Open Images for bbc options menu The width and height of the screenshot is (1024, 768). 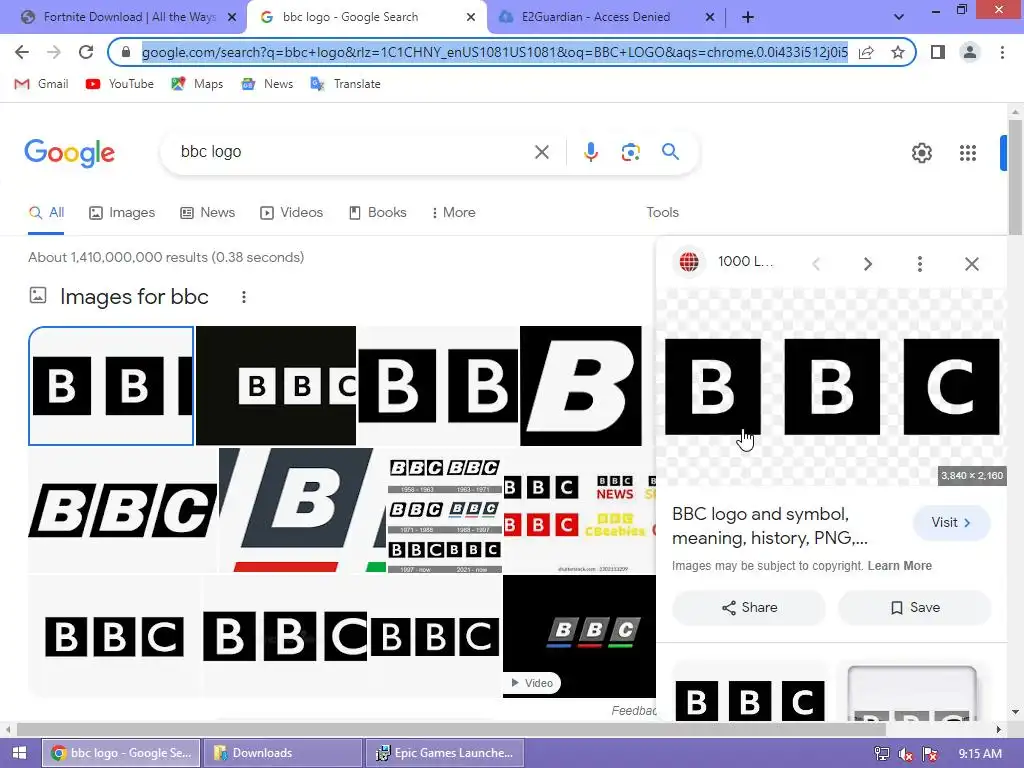click(x=244, y=297)
